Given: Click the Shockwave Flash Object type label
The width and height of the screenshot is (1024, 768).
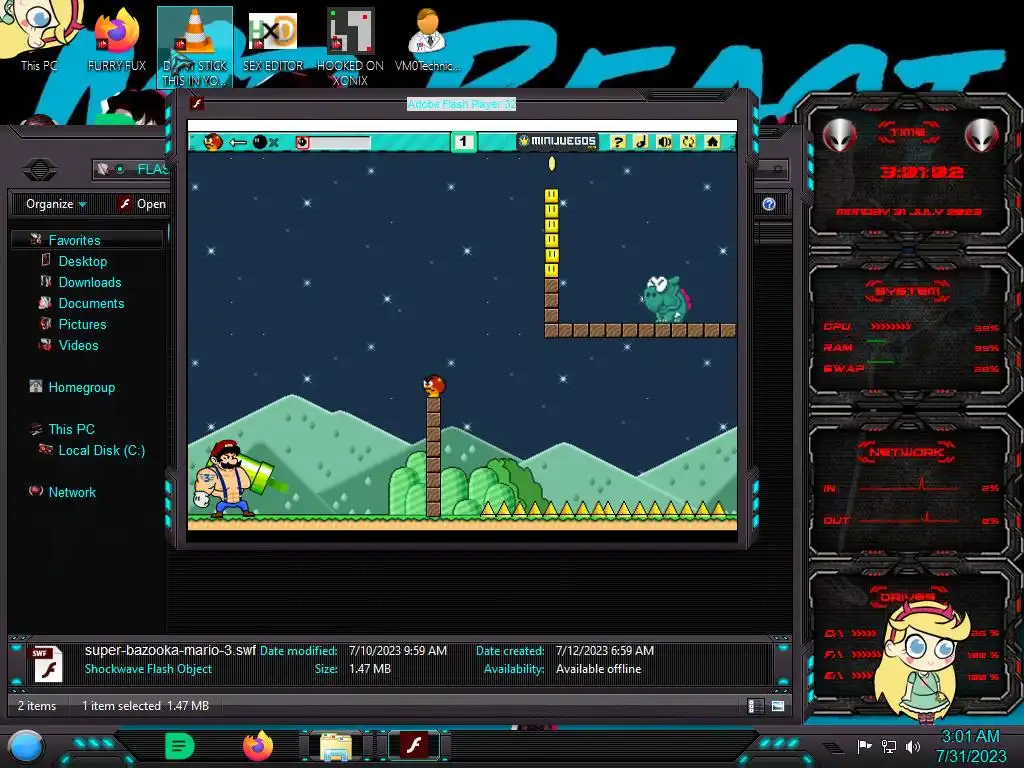Looking at the screenshot, I should [148, 669].
